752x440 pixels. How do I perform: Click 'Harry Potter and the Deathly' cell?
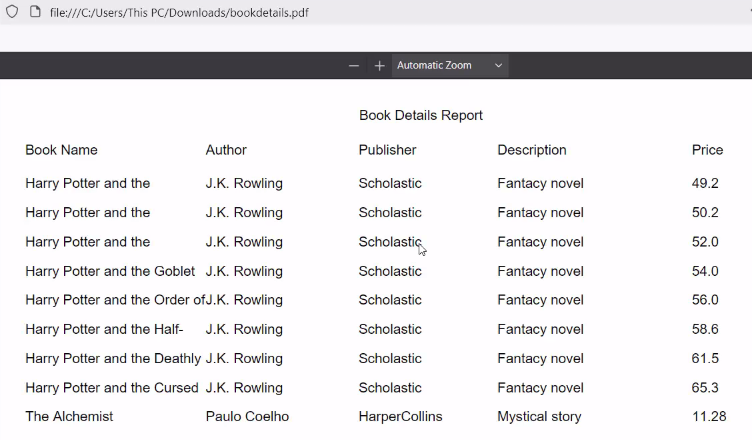tap(113, 359)
